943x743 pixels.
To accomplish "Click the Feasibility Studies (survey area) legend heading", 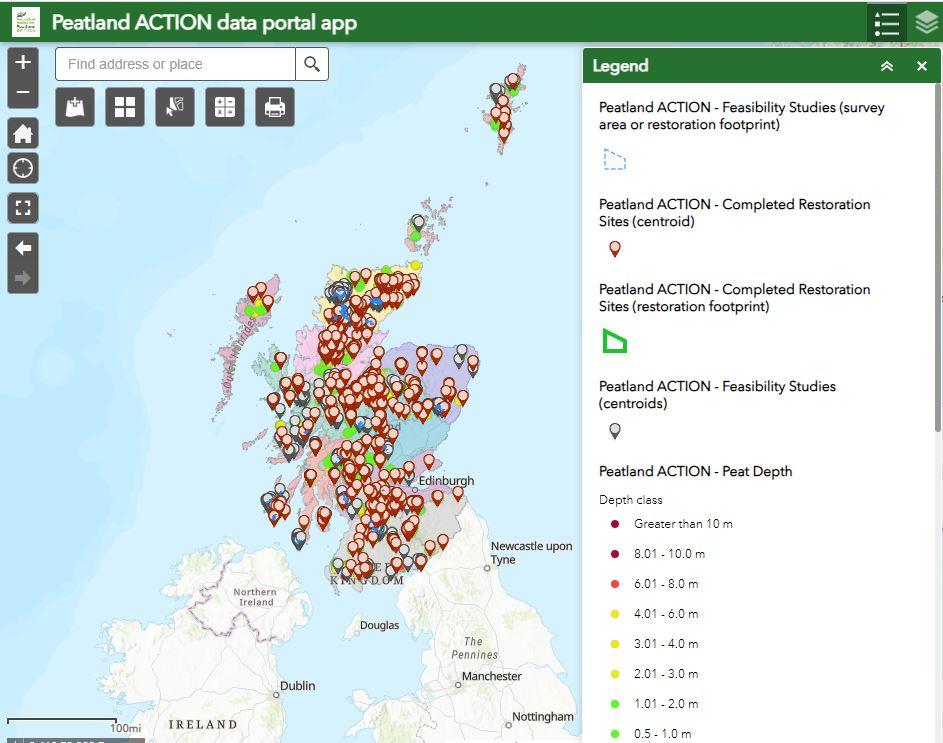I will click(742, 116).
